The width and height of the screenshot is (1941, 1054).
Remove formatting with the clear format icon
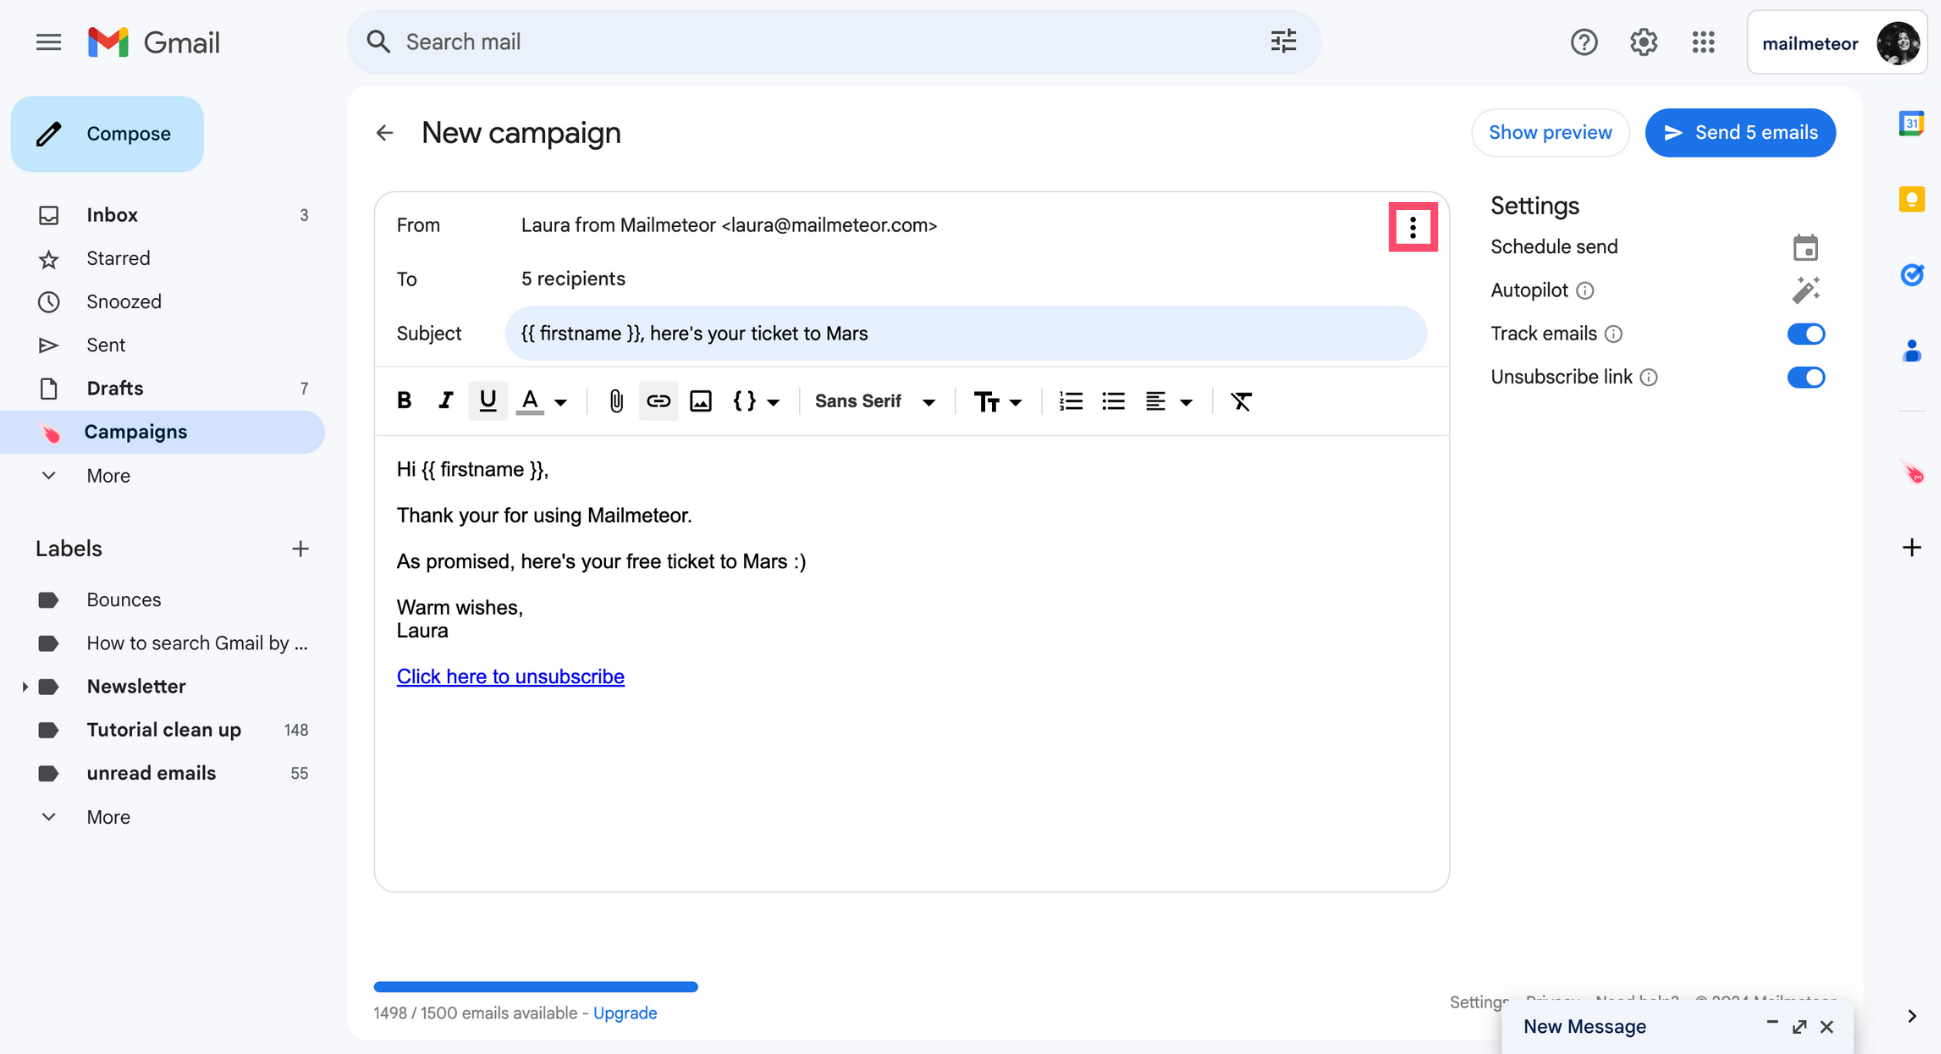tap(1241, 401)
